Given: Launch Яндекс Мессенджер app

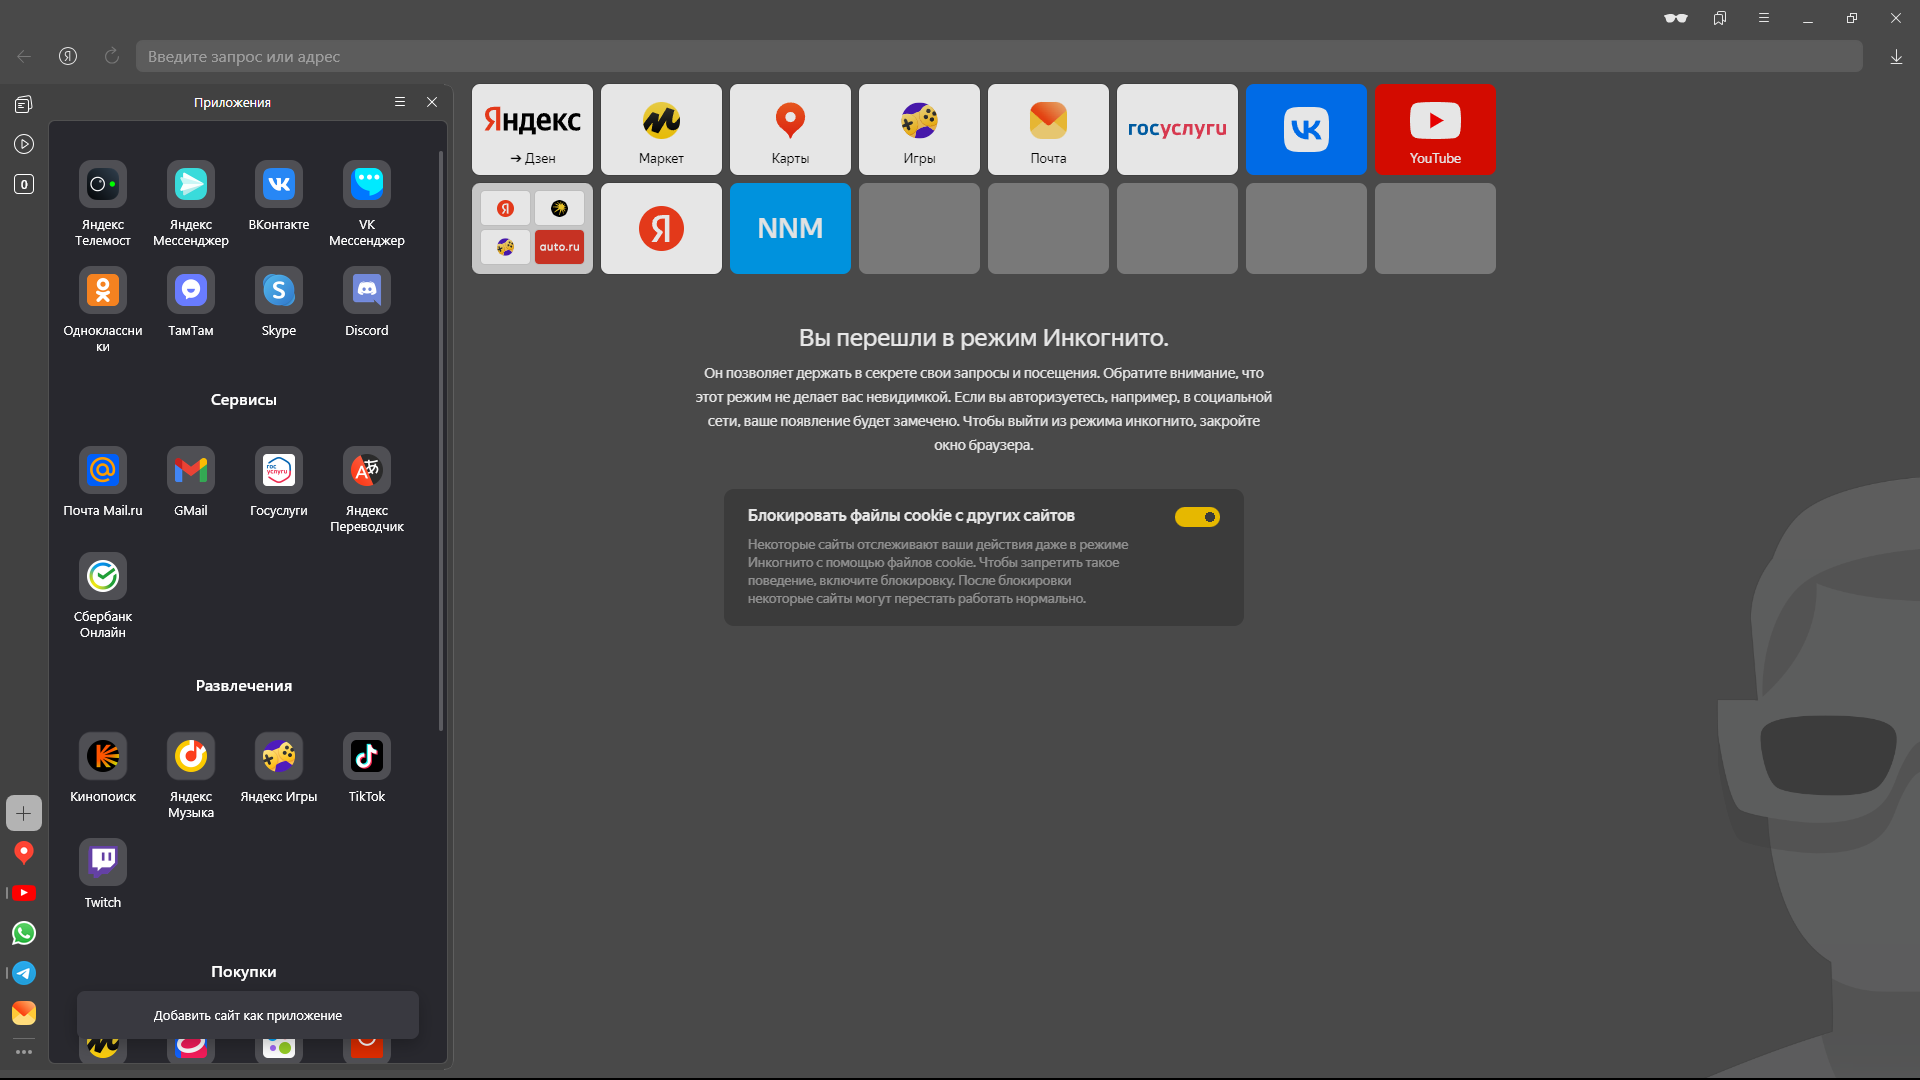Looking at the screenshot, I should click(191, 203).
